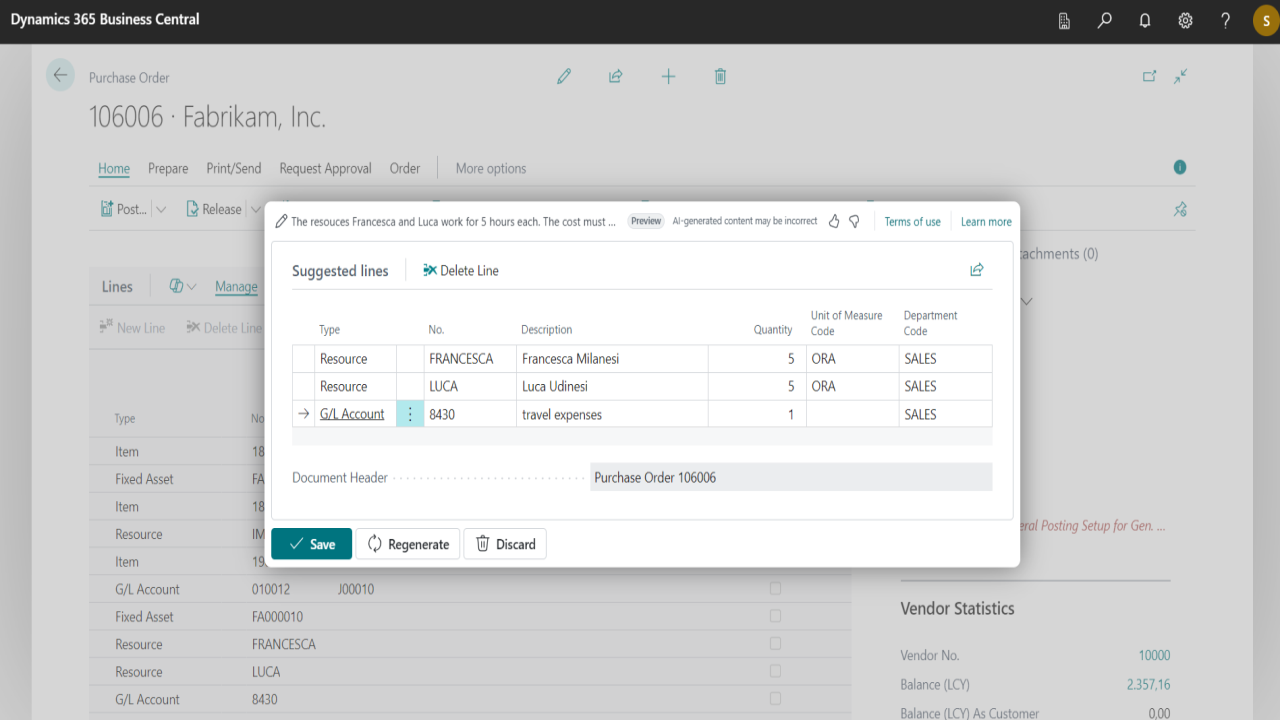Click the collapse page arrows icon
This screenshot has height=720, width=1280.
click(1181, 76)
